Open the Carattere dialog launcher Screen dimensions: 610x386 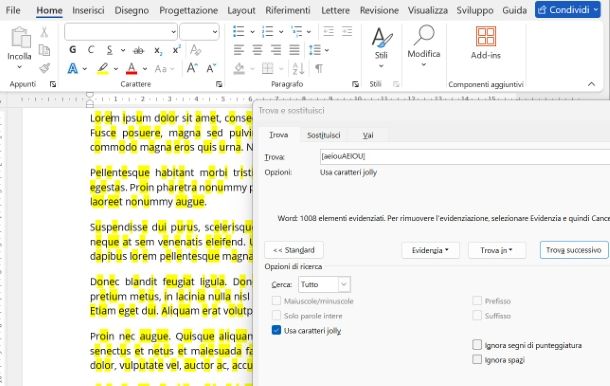click(x=219, y=84)
